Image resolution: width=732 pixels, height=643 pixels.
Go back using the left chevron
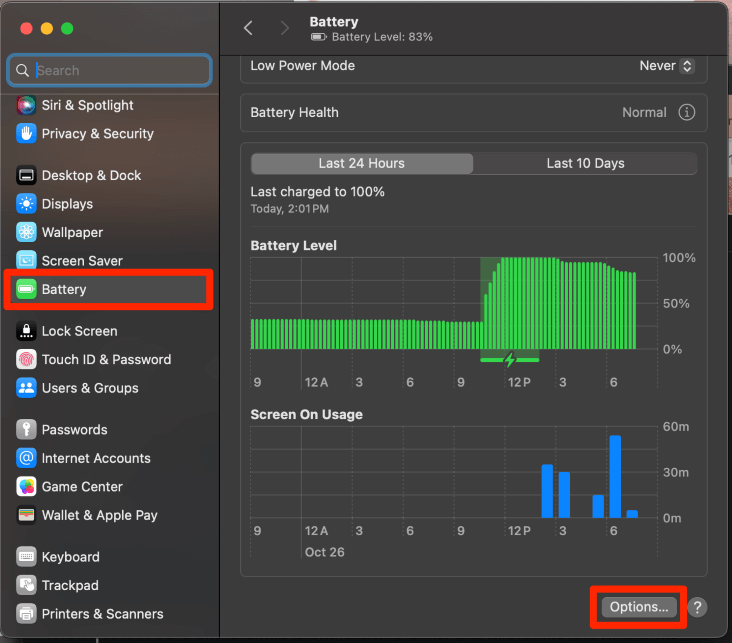[x=249, y=29]
